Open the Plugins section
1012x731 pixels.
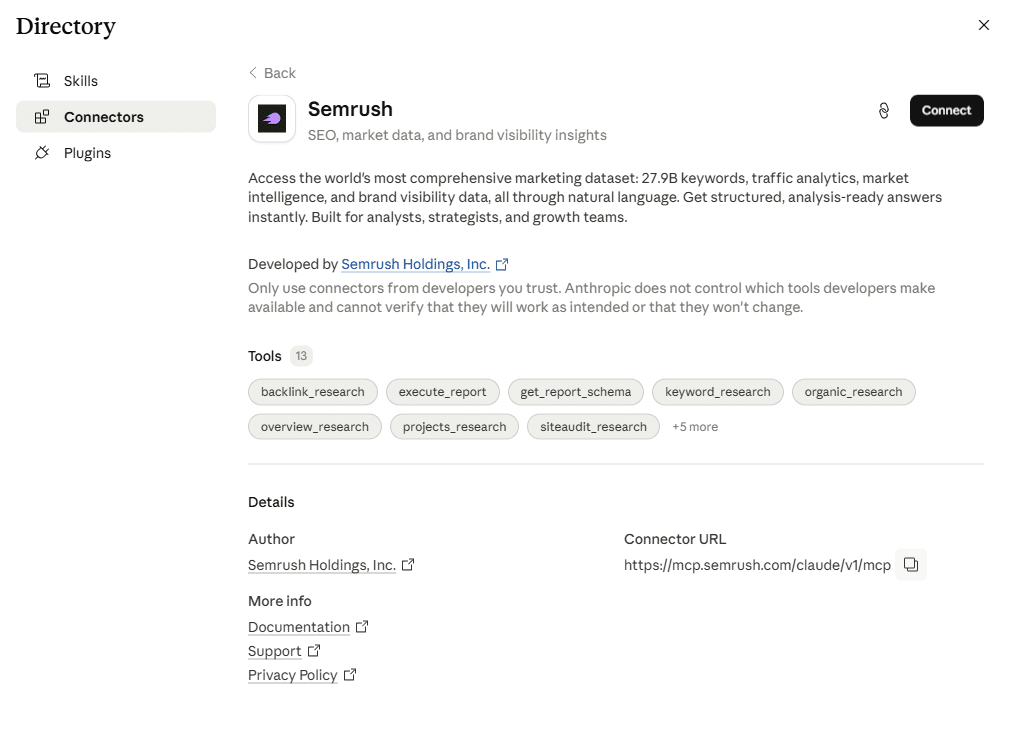(x=116, y=153)
